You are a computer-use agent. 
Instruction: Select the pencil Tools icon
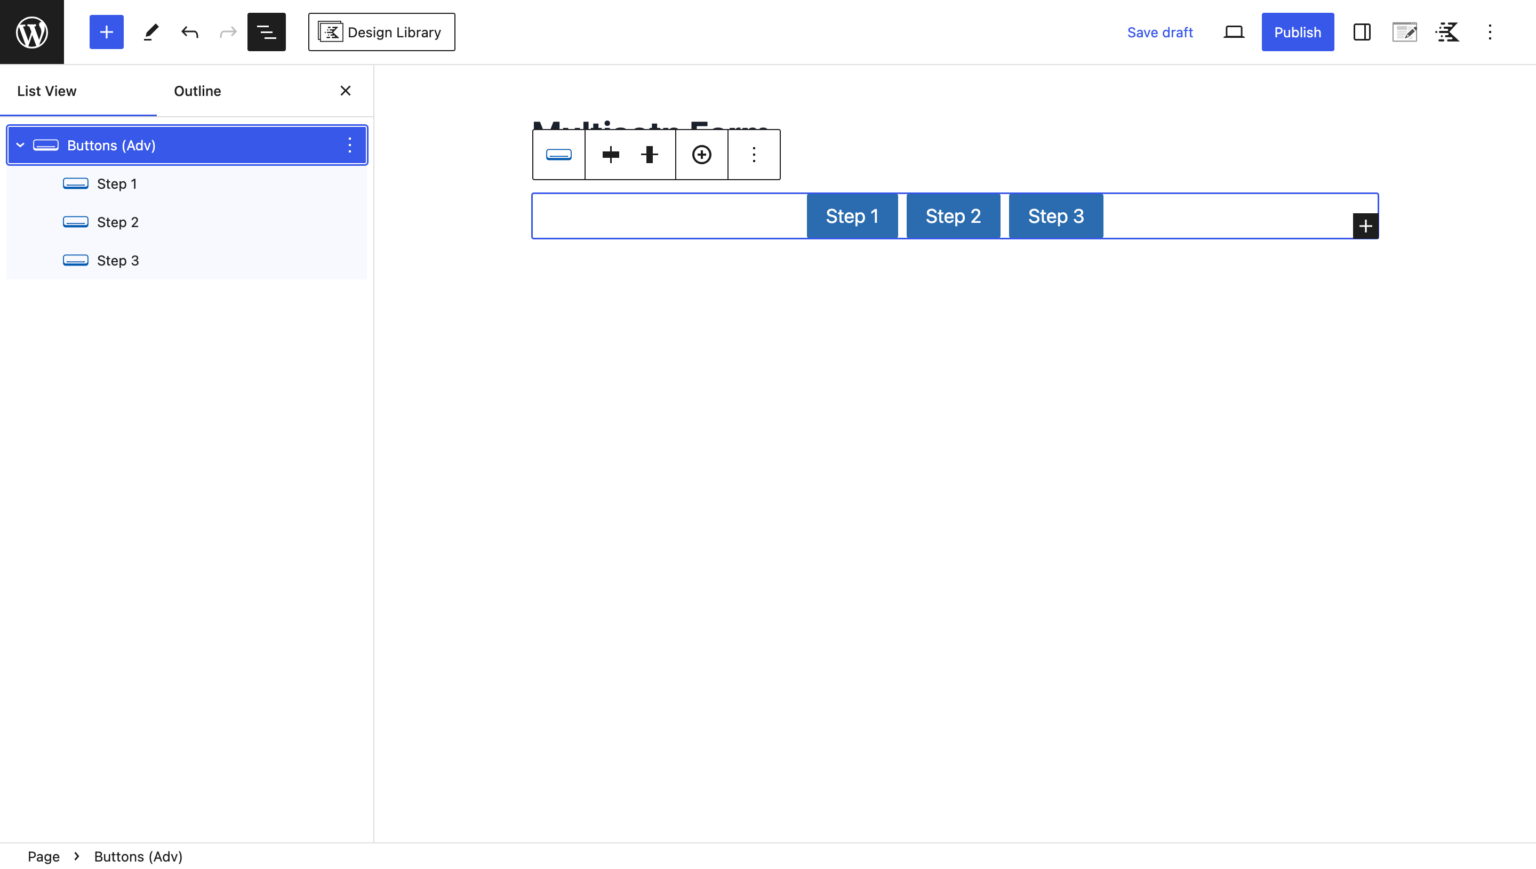[151, 32]
